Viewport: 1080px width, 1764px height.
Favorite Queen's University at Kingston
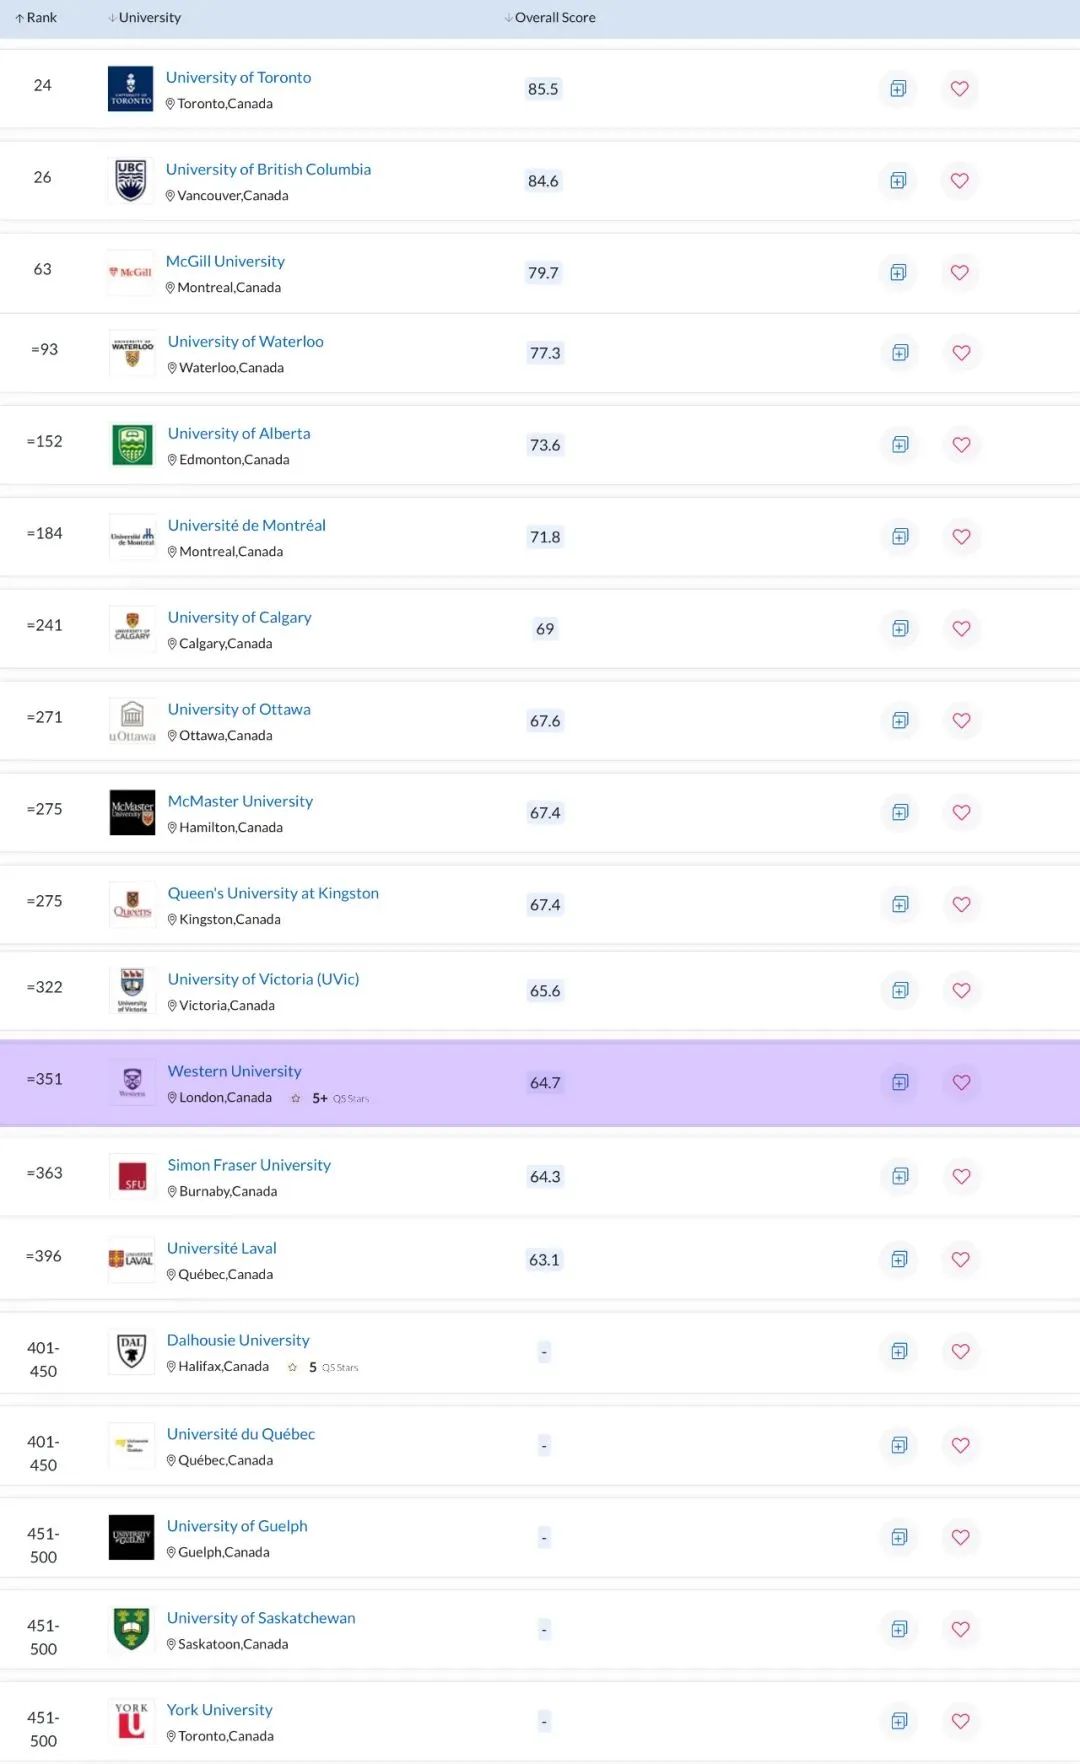(x=961, y=904)
